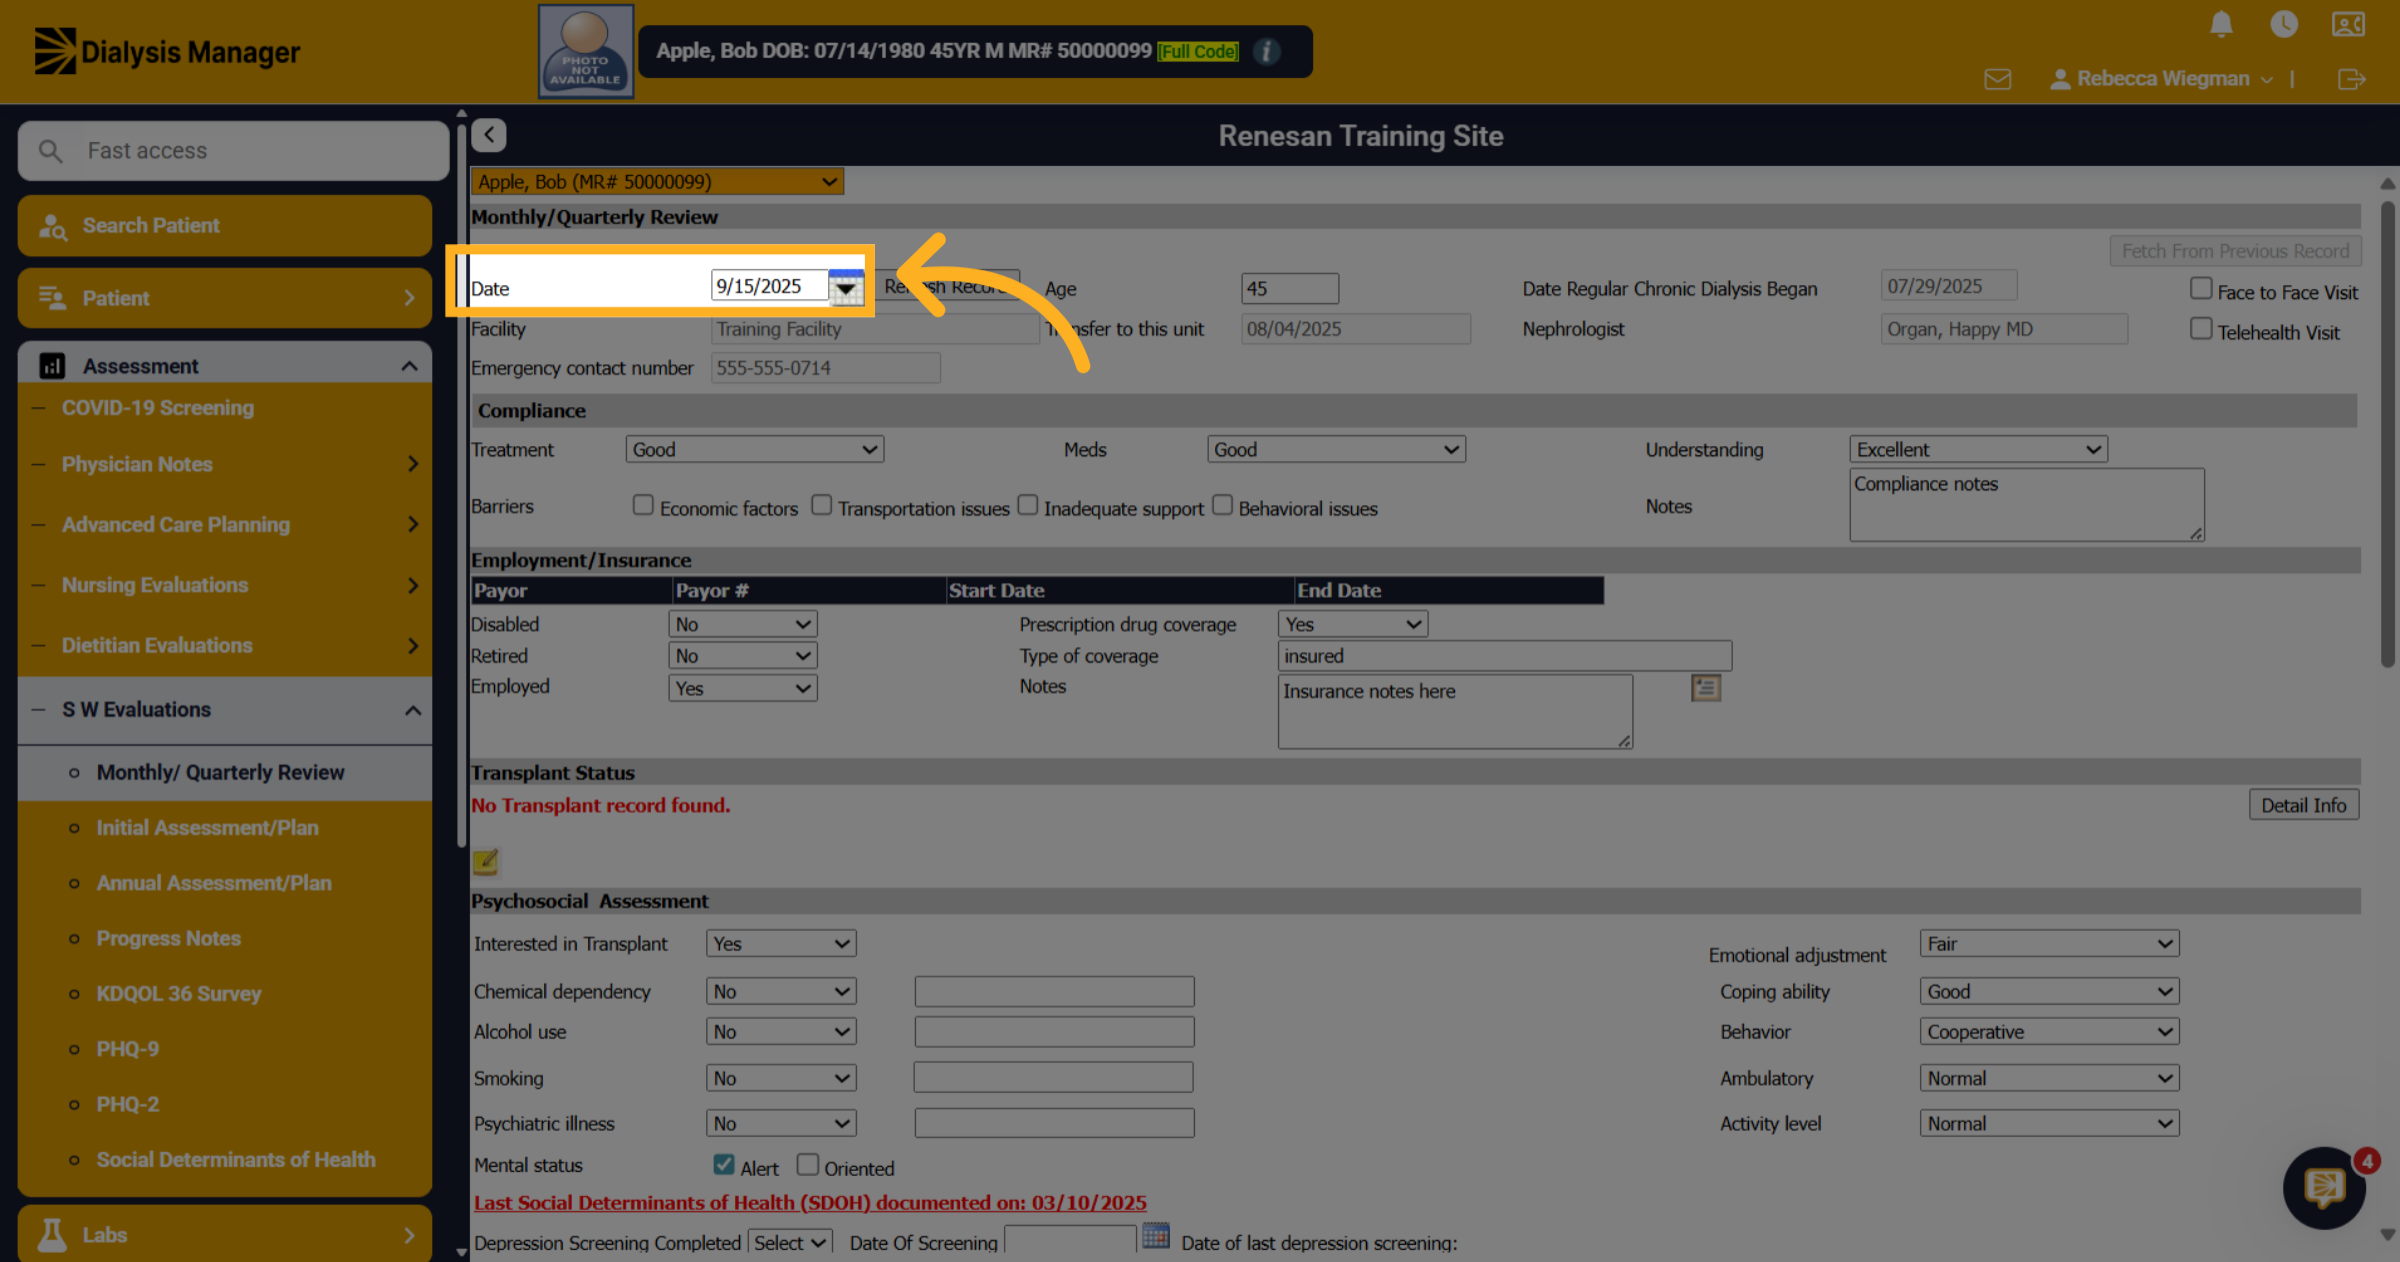The width and height of the screenshot is (2400, 1262).
Task: Open the patient selector Apple, Bob dropdown
Action: (657, 182)
